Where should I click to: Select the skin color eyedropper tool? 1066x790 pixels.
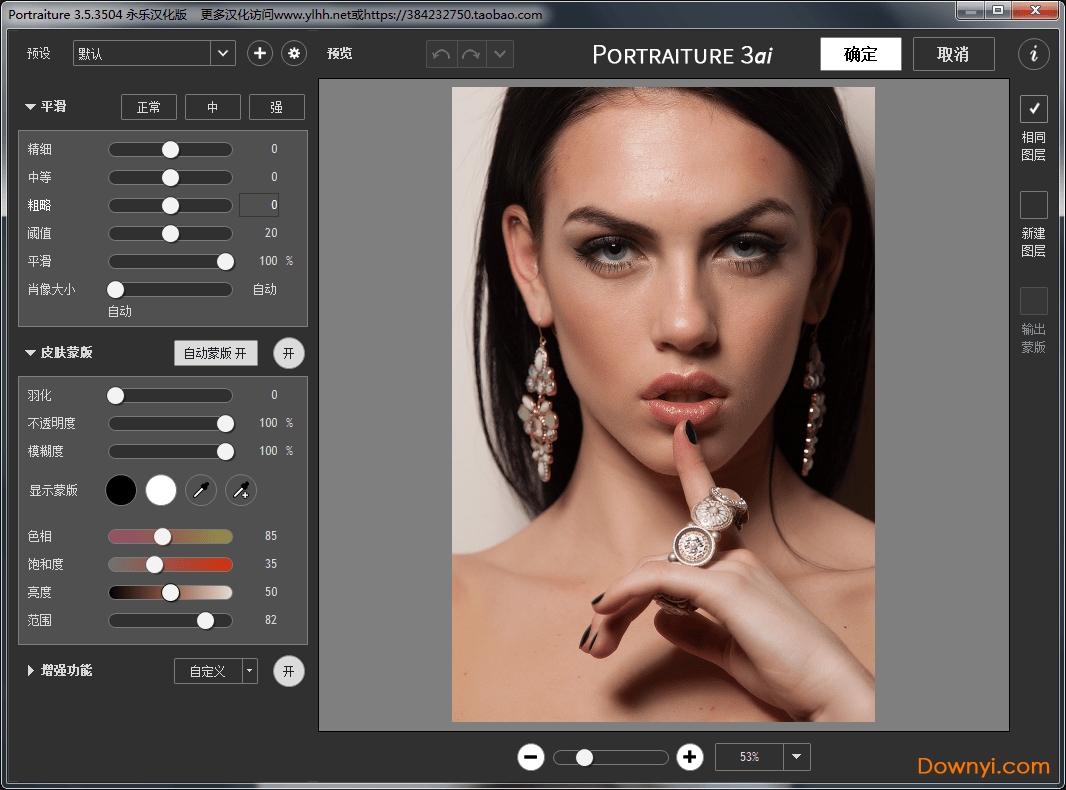point(201,490)
